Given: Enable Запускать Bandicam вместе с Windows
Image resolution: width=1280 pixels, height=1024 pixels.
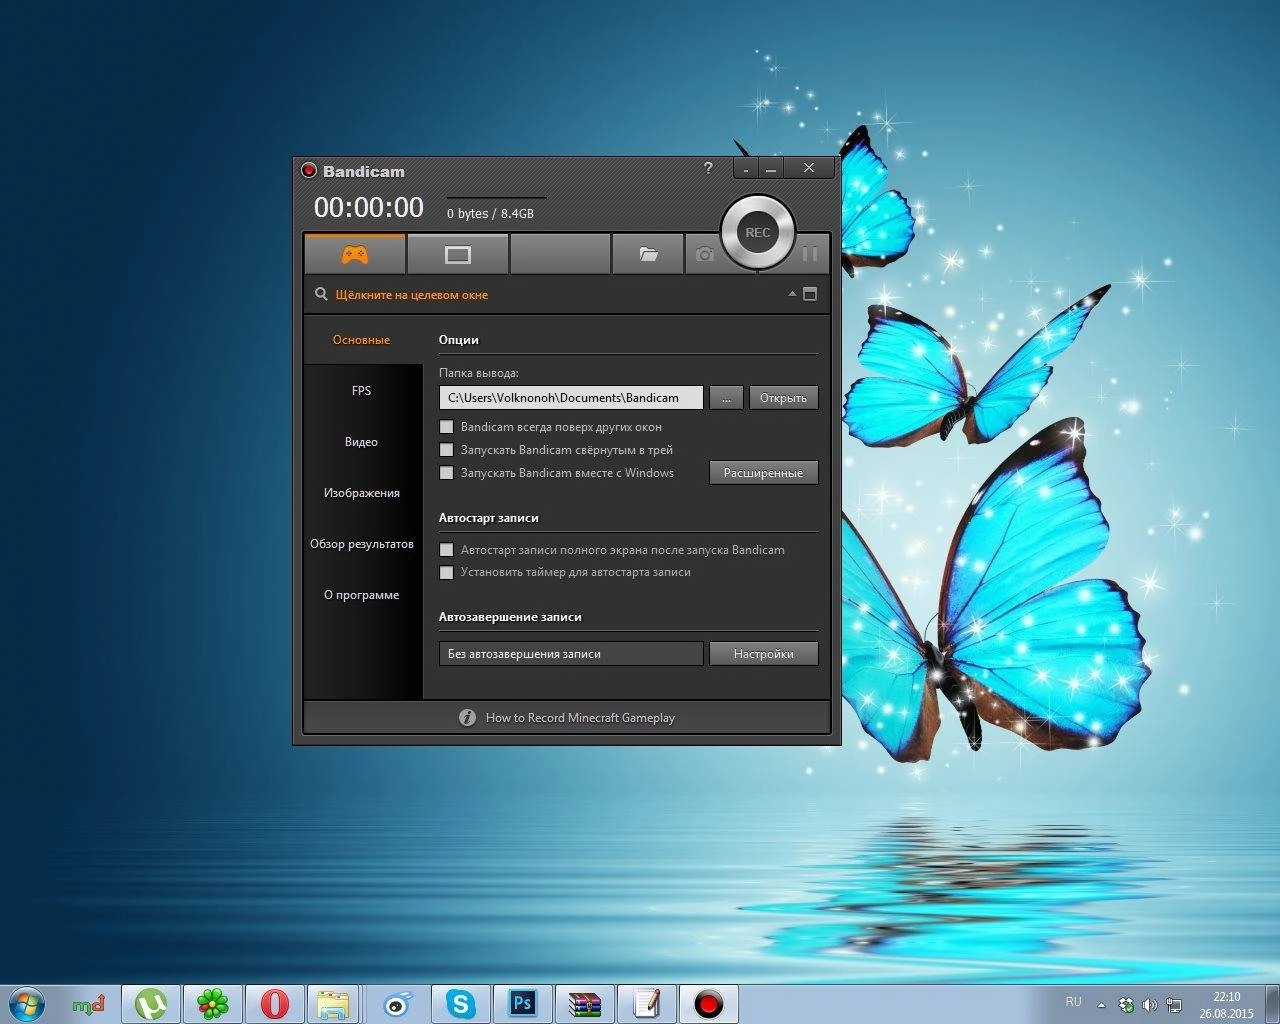Looking at the screenshot, I should 447,473.
